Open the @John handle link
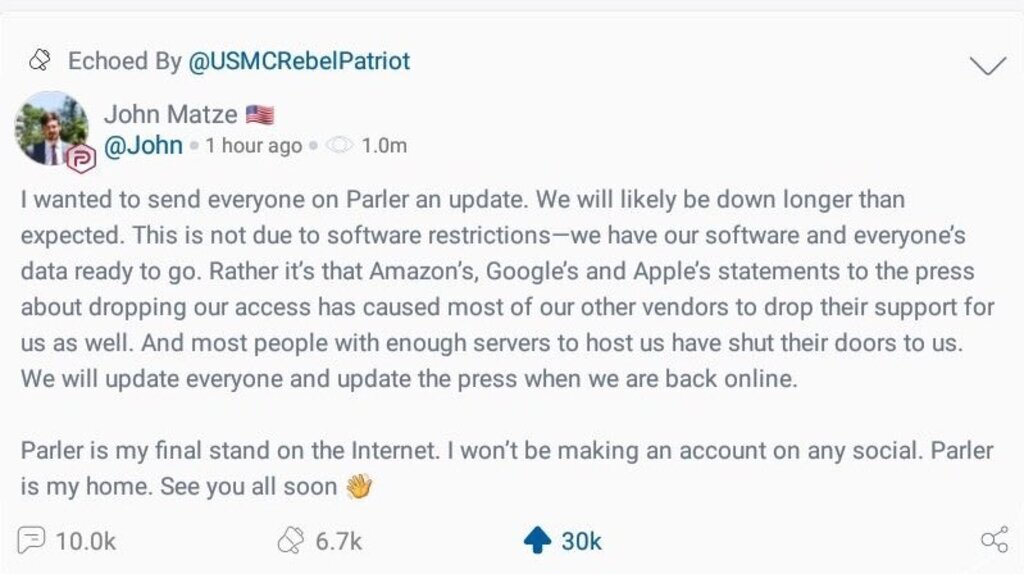This screenshot has height=574, width=1024. (x=143, y=146)
